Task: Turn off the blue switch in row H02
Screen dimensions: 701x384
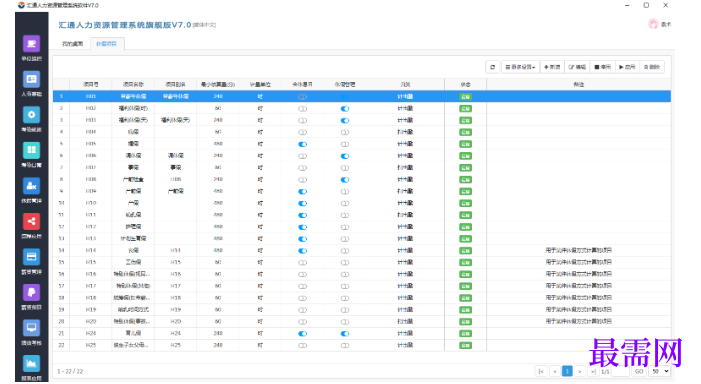Action: tap(345, 109)
